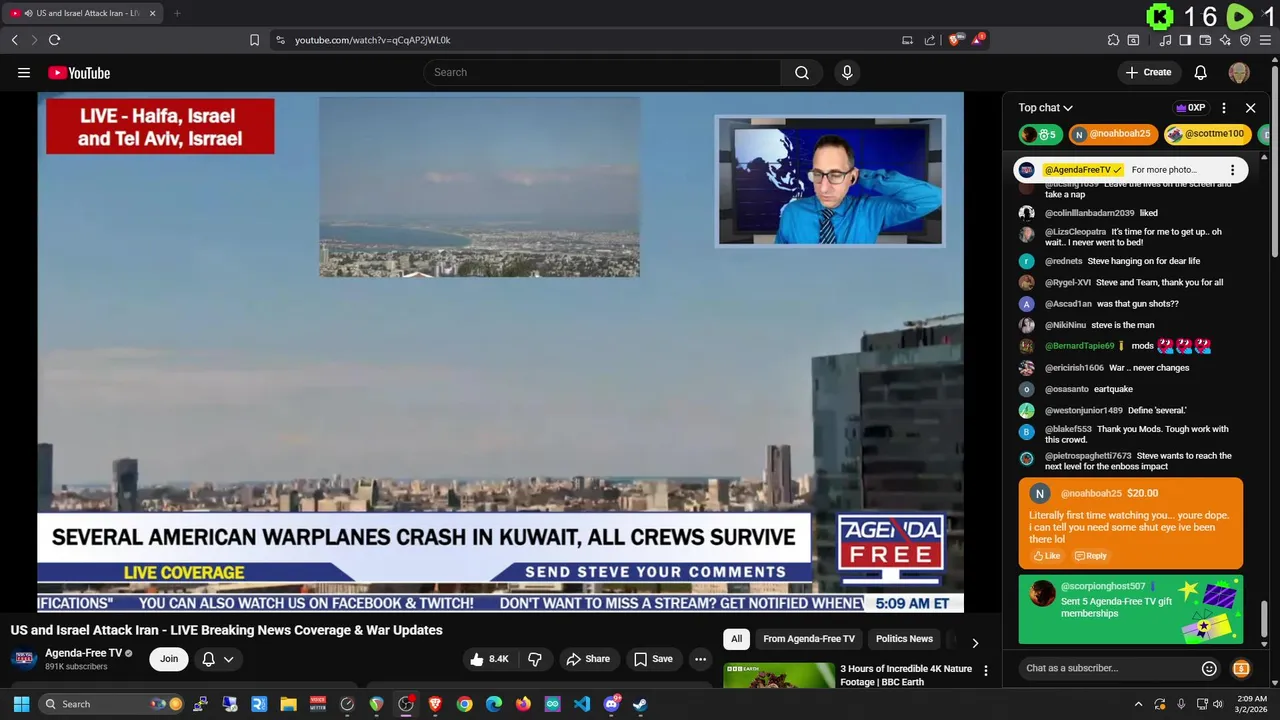Open the YouTube hamburger guide menu
The width and height of the screenshot is (1280, 720).
point(24,72)
